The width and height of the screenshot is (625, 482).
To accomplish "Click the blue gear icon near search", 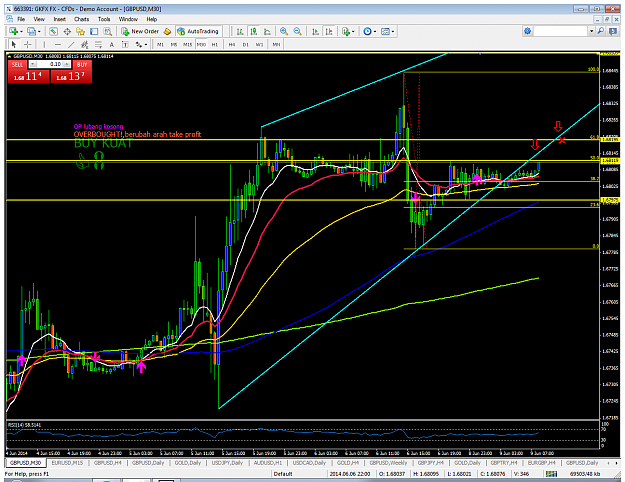I will 527,31.
